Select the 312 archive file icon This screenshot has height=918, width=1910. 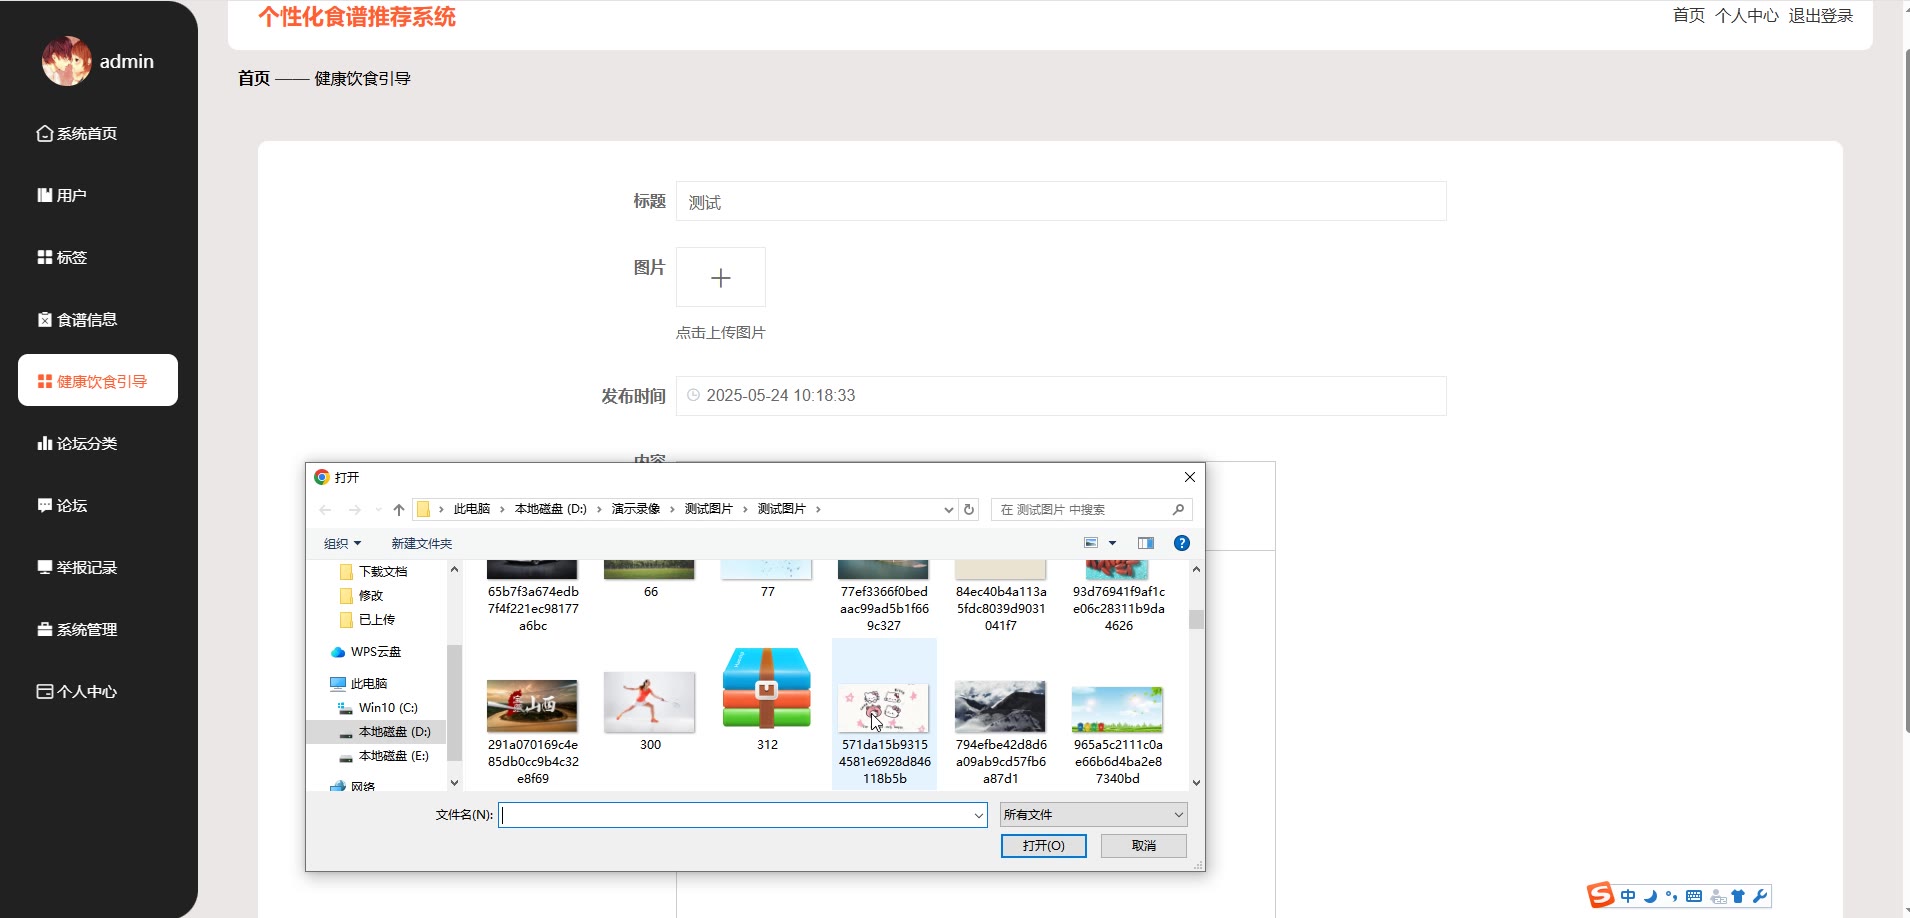pyautogui.click(x=766, y=689)
